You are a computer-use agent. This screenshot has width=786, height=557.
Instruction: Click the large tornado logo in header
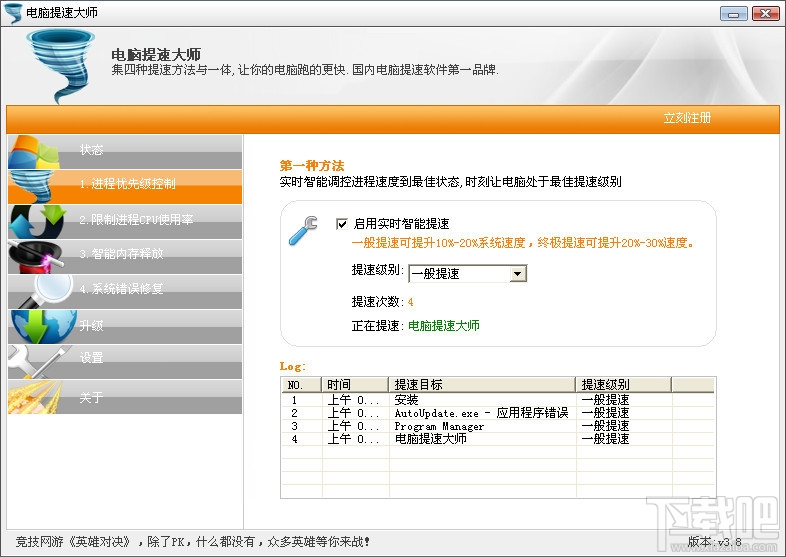point(61,66)
